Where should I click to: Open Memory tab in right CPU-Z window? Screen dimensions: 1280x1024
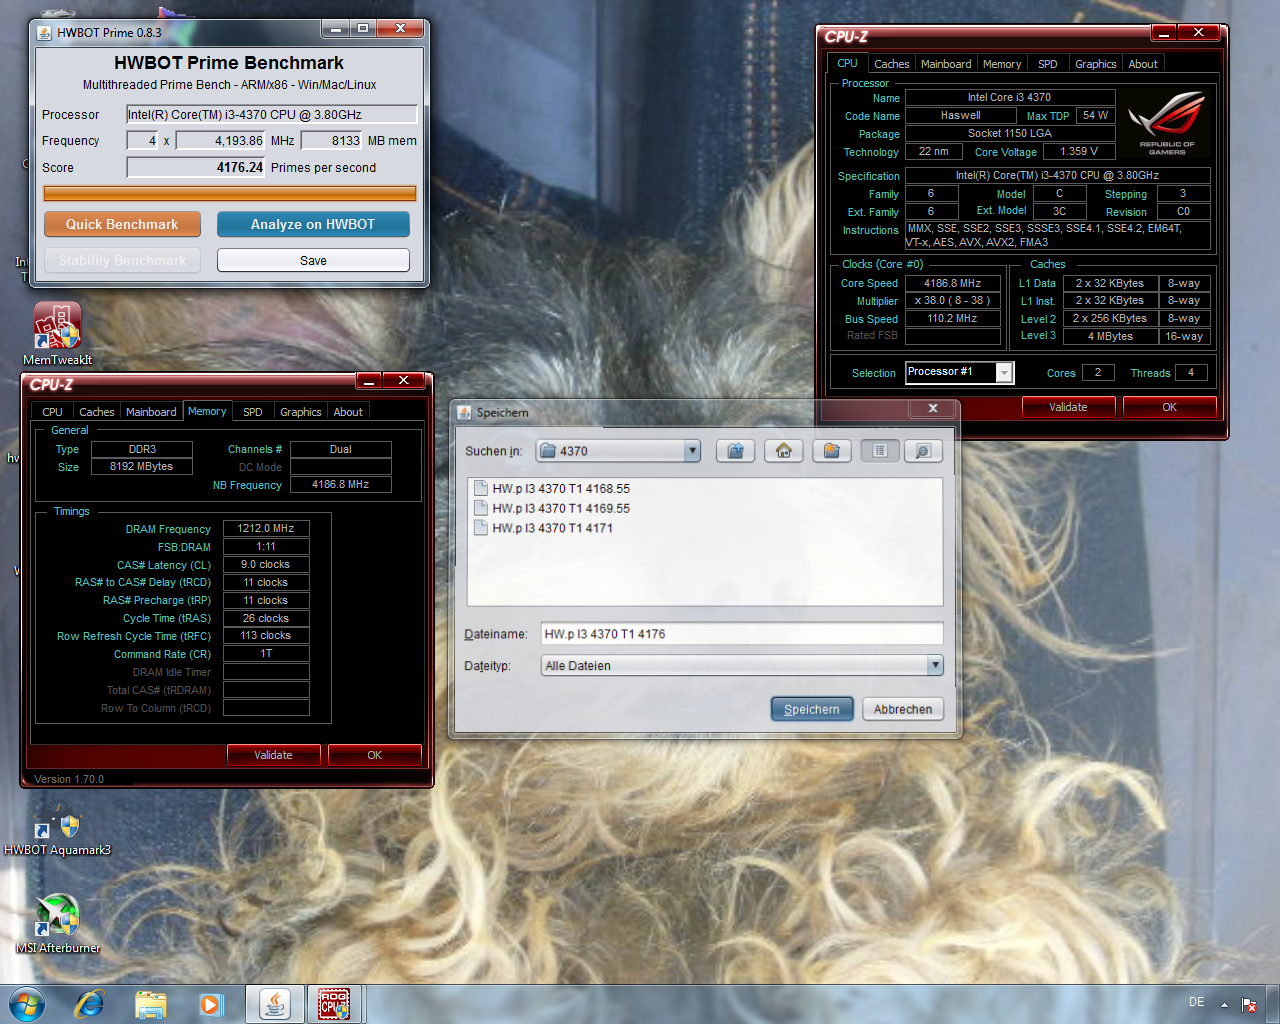point(1002,64)
